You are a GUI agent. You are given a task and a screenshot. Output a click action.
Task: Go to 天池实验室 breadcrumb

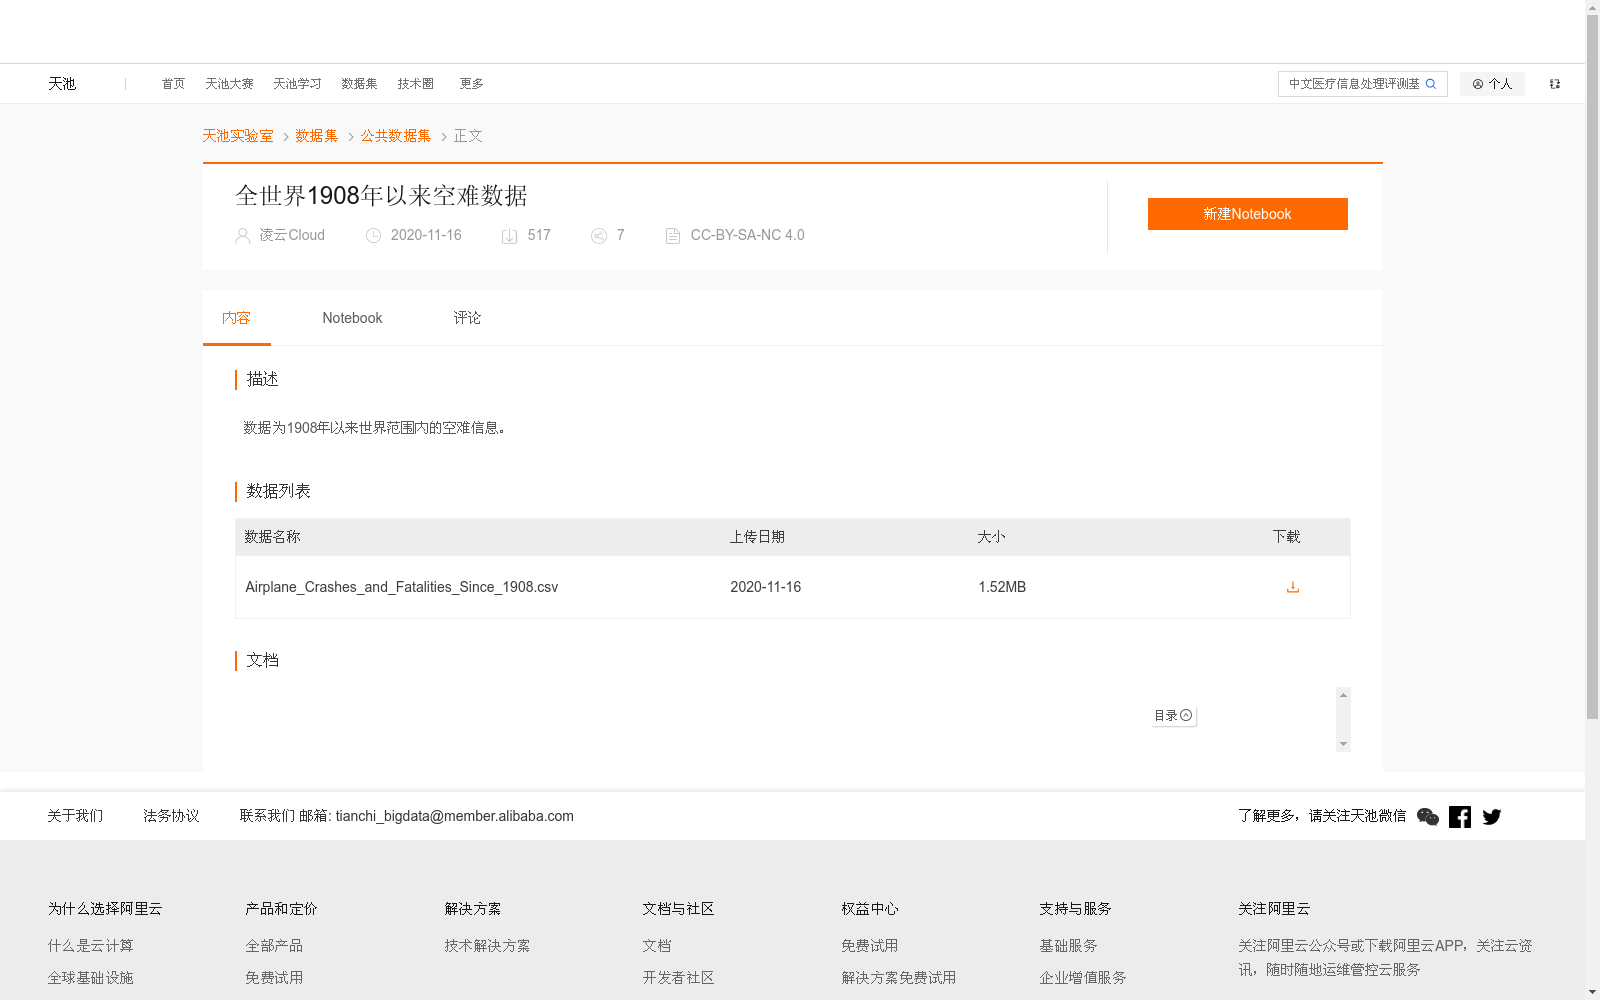238,136
